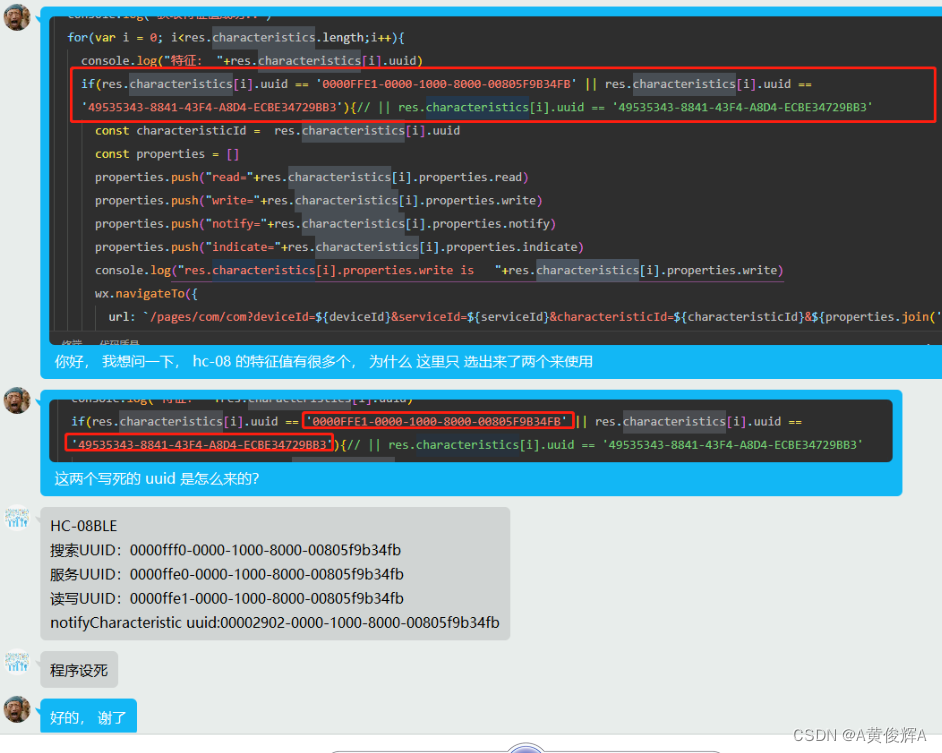Select the notifyCharacteristic uuid:00002902 line
The height and width of the screenshot is (753, 942).
275,623
